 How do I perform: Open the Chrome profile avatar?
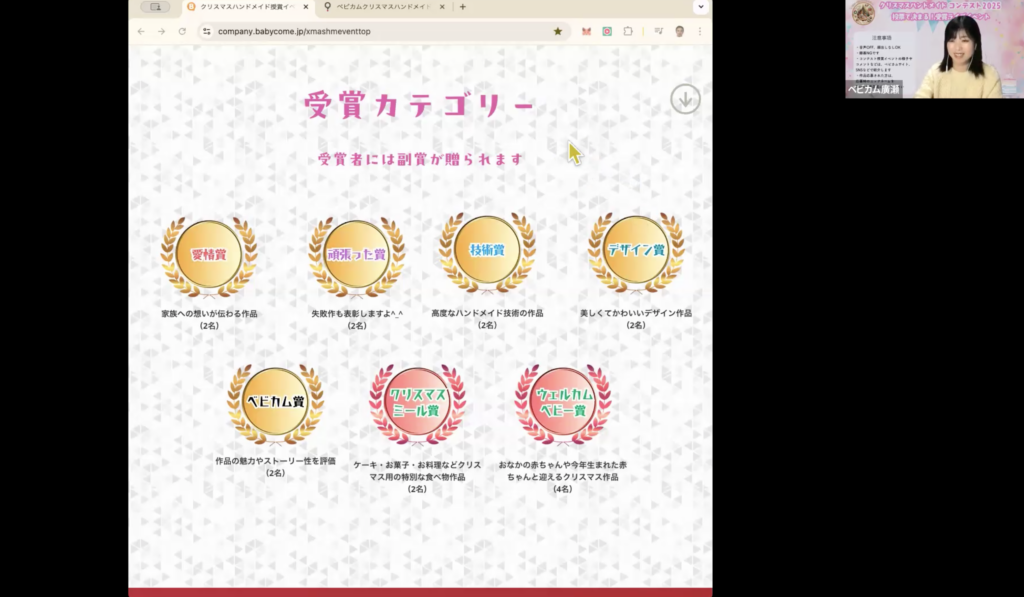coord(680,31)
